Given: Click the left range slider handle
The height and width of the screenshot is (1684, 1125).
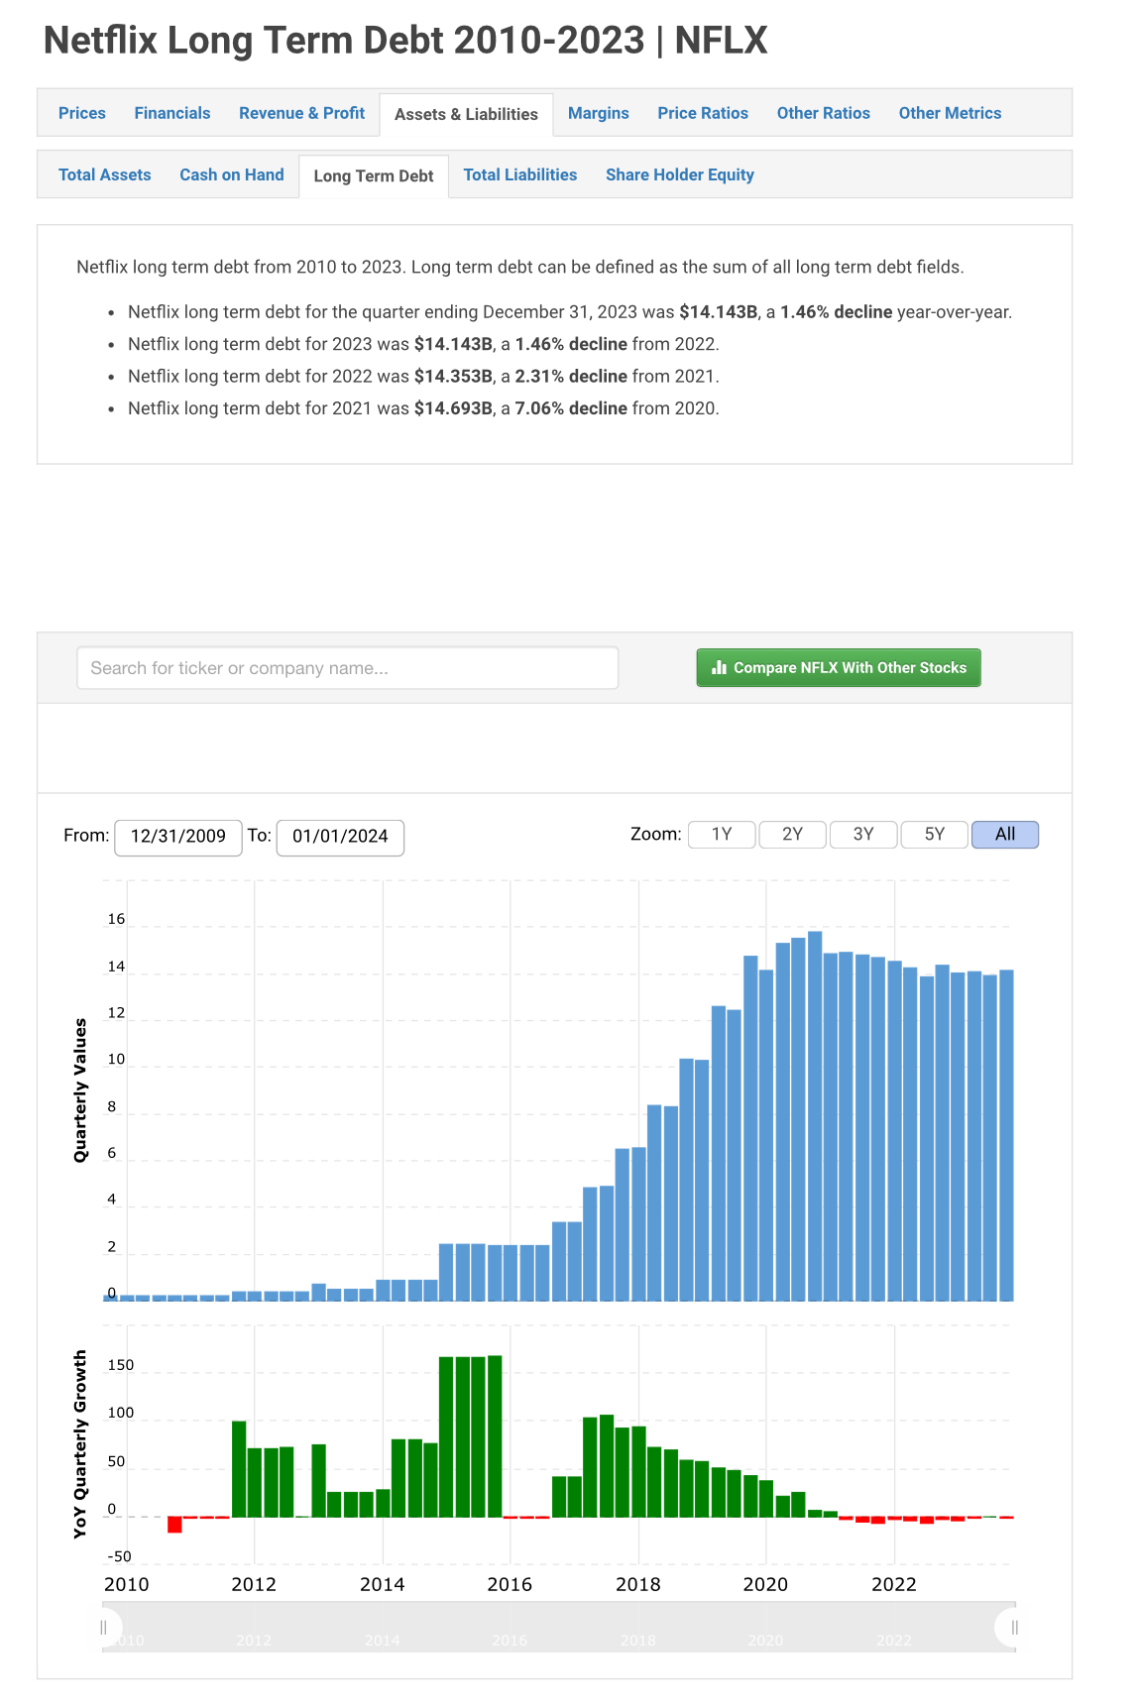Looking at the screenshot, I should coord(104,1628).
